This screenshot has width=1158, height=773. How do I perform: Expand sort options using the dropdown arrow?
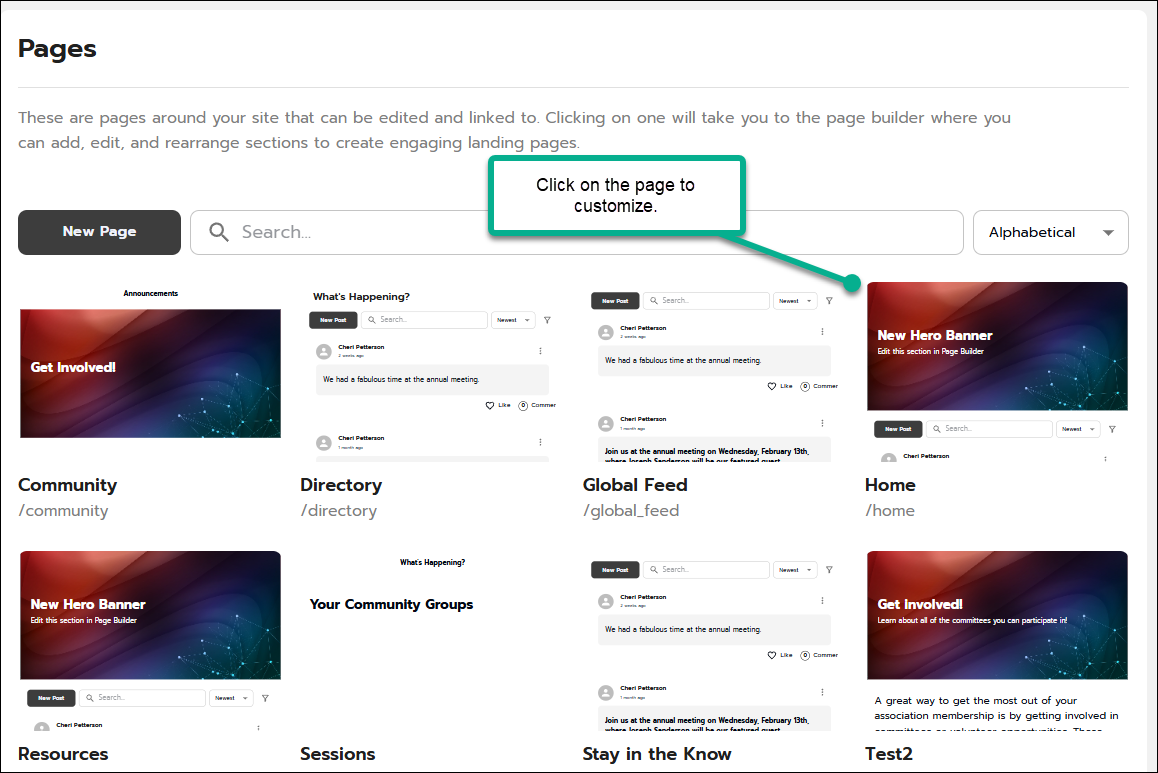tap(1108, 233)
